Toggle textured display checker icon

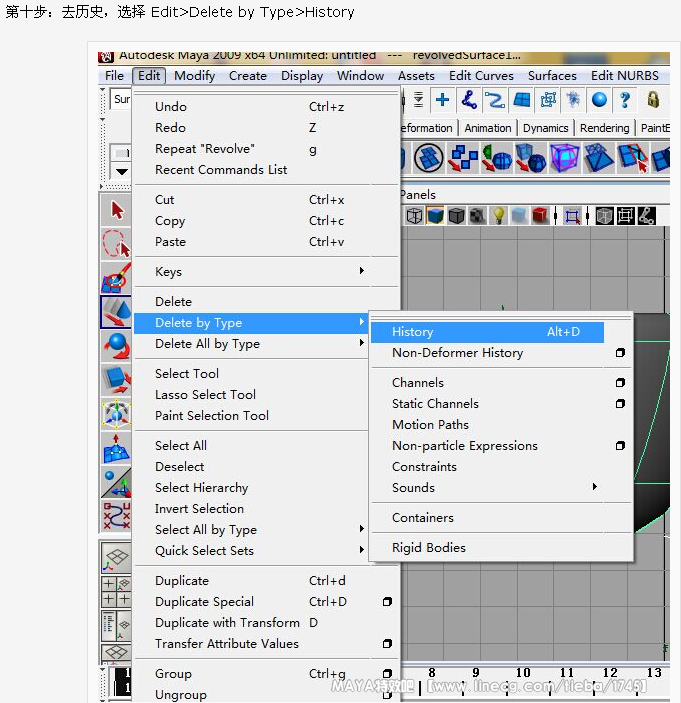pyautogui.click(x=477, y=216)
